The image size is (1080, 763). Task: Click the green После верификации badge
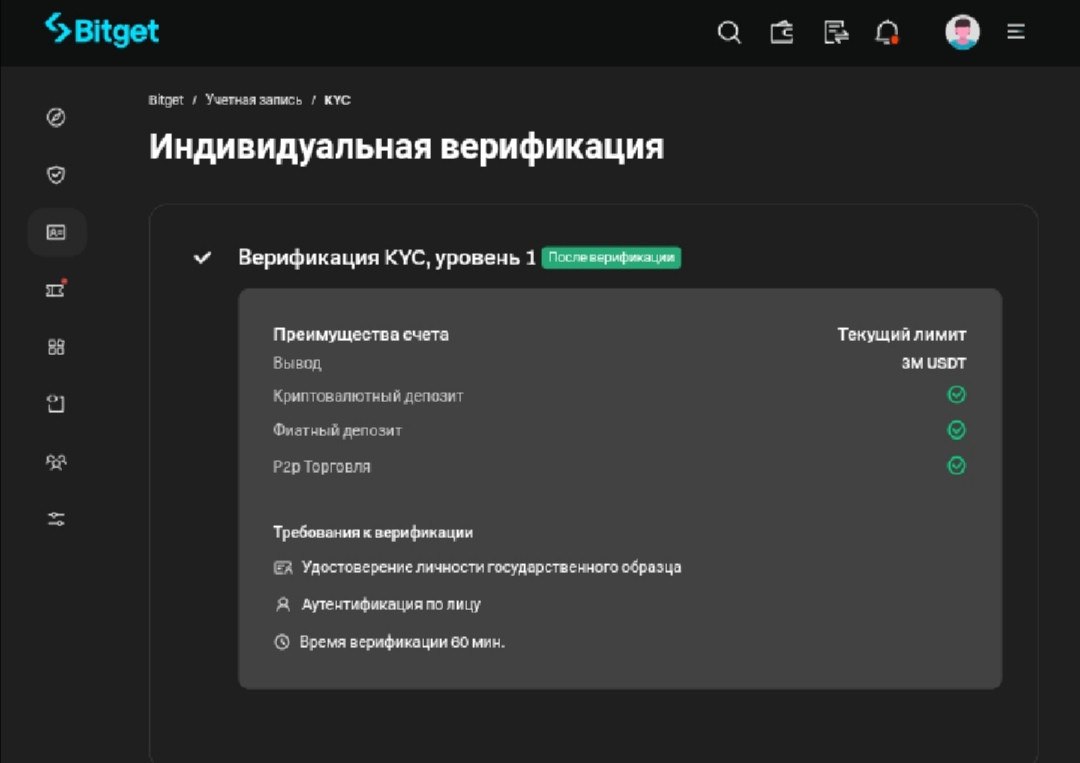pos(611,258)
